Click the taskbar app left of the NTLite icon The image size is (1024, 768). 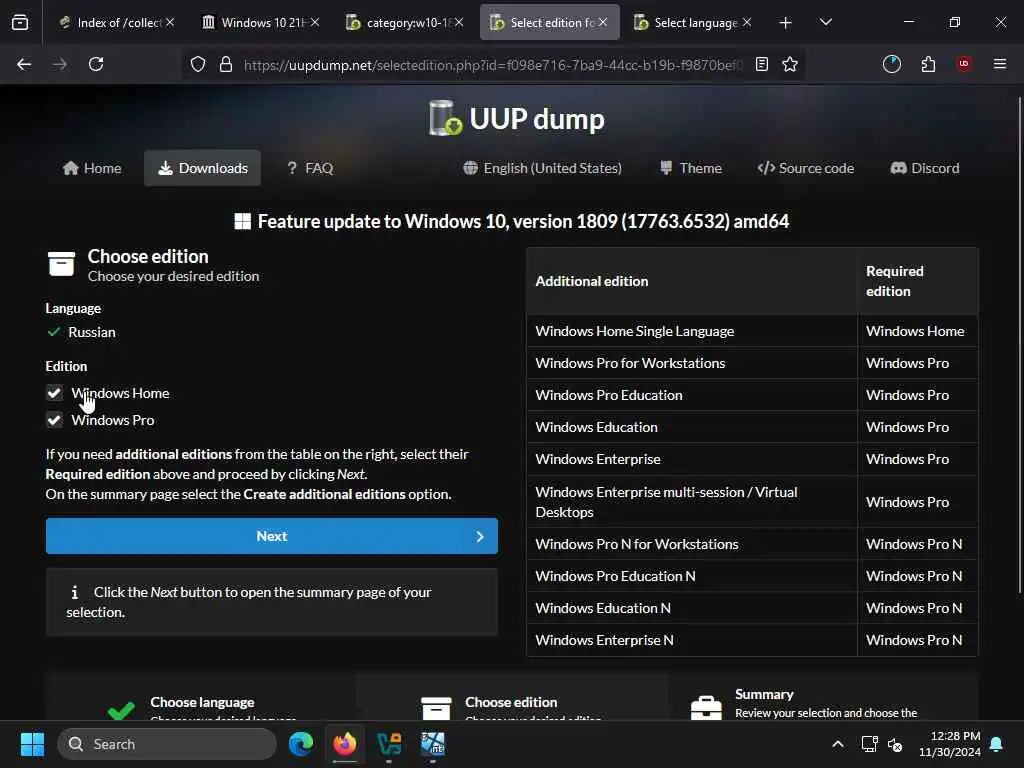389,744
